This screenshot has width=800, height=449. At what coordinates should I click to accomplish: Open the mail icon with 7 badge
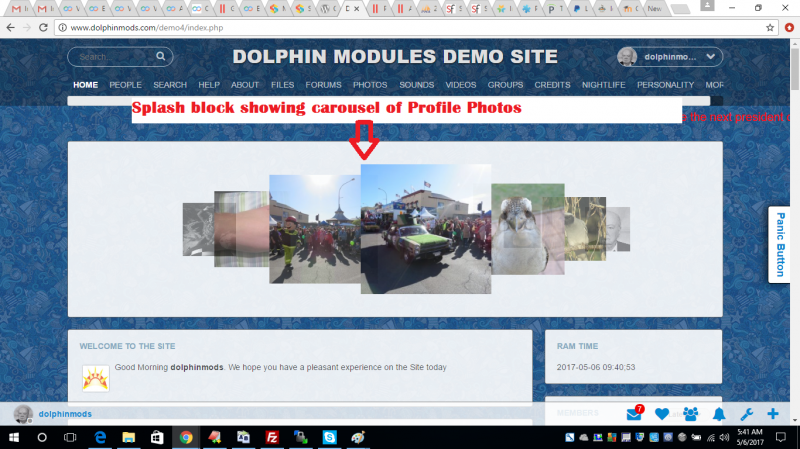click(634, 414)
